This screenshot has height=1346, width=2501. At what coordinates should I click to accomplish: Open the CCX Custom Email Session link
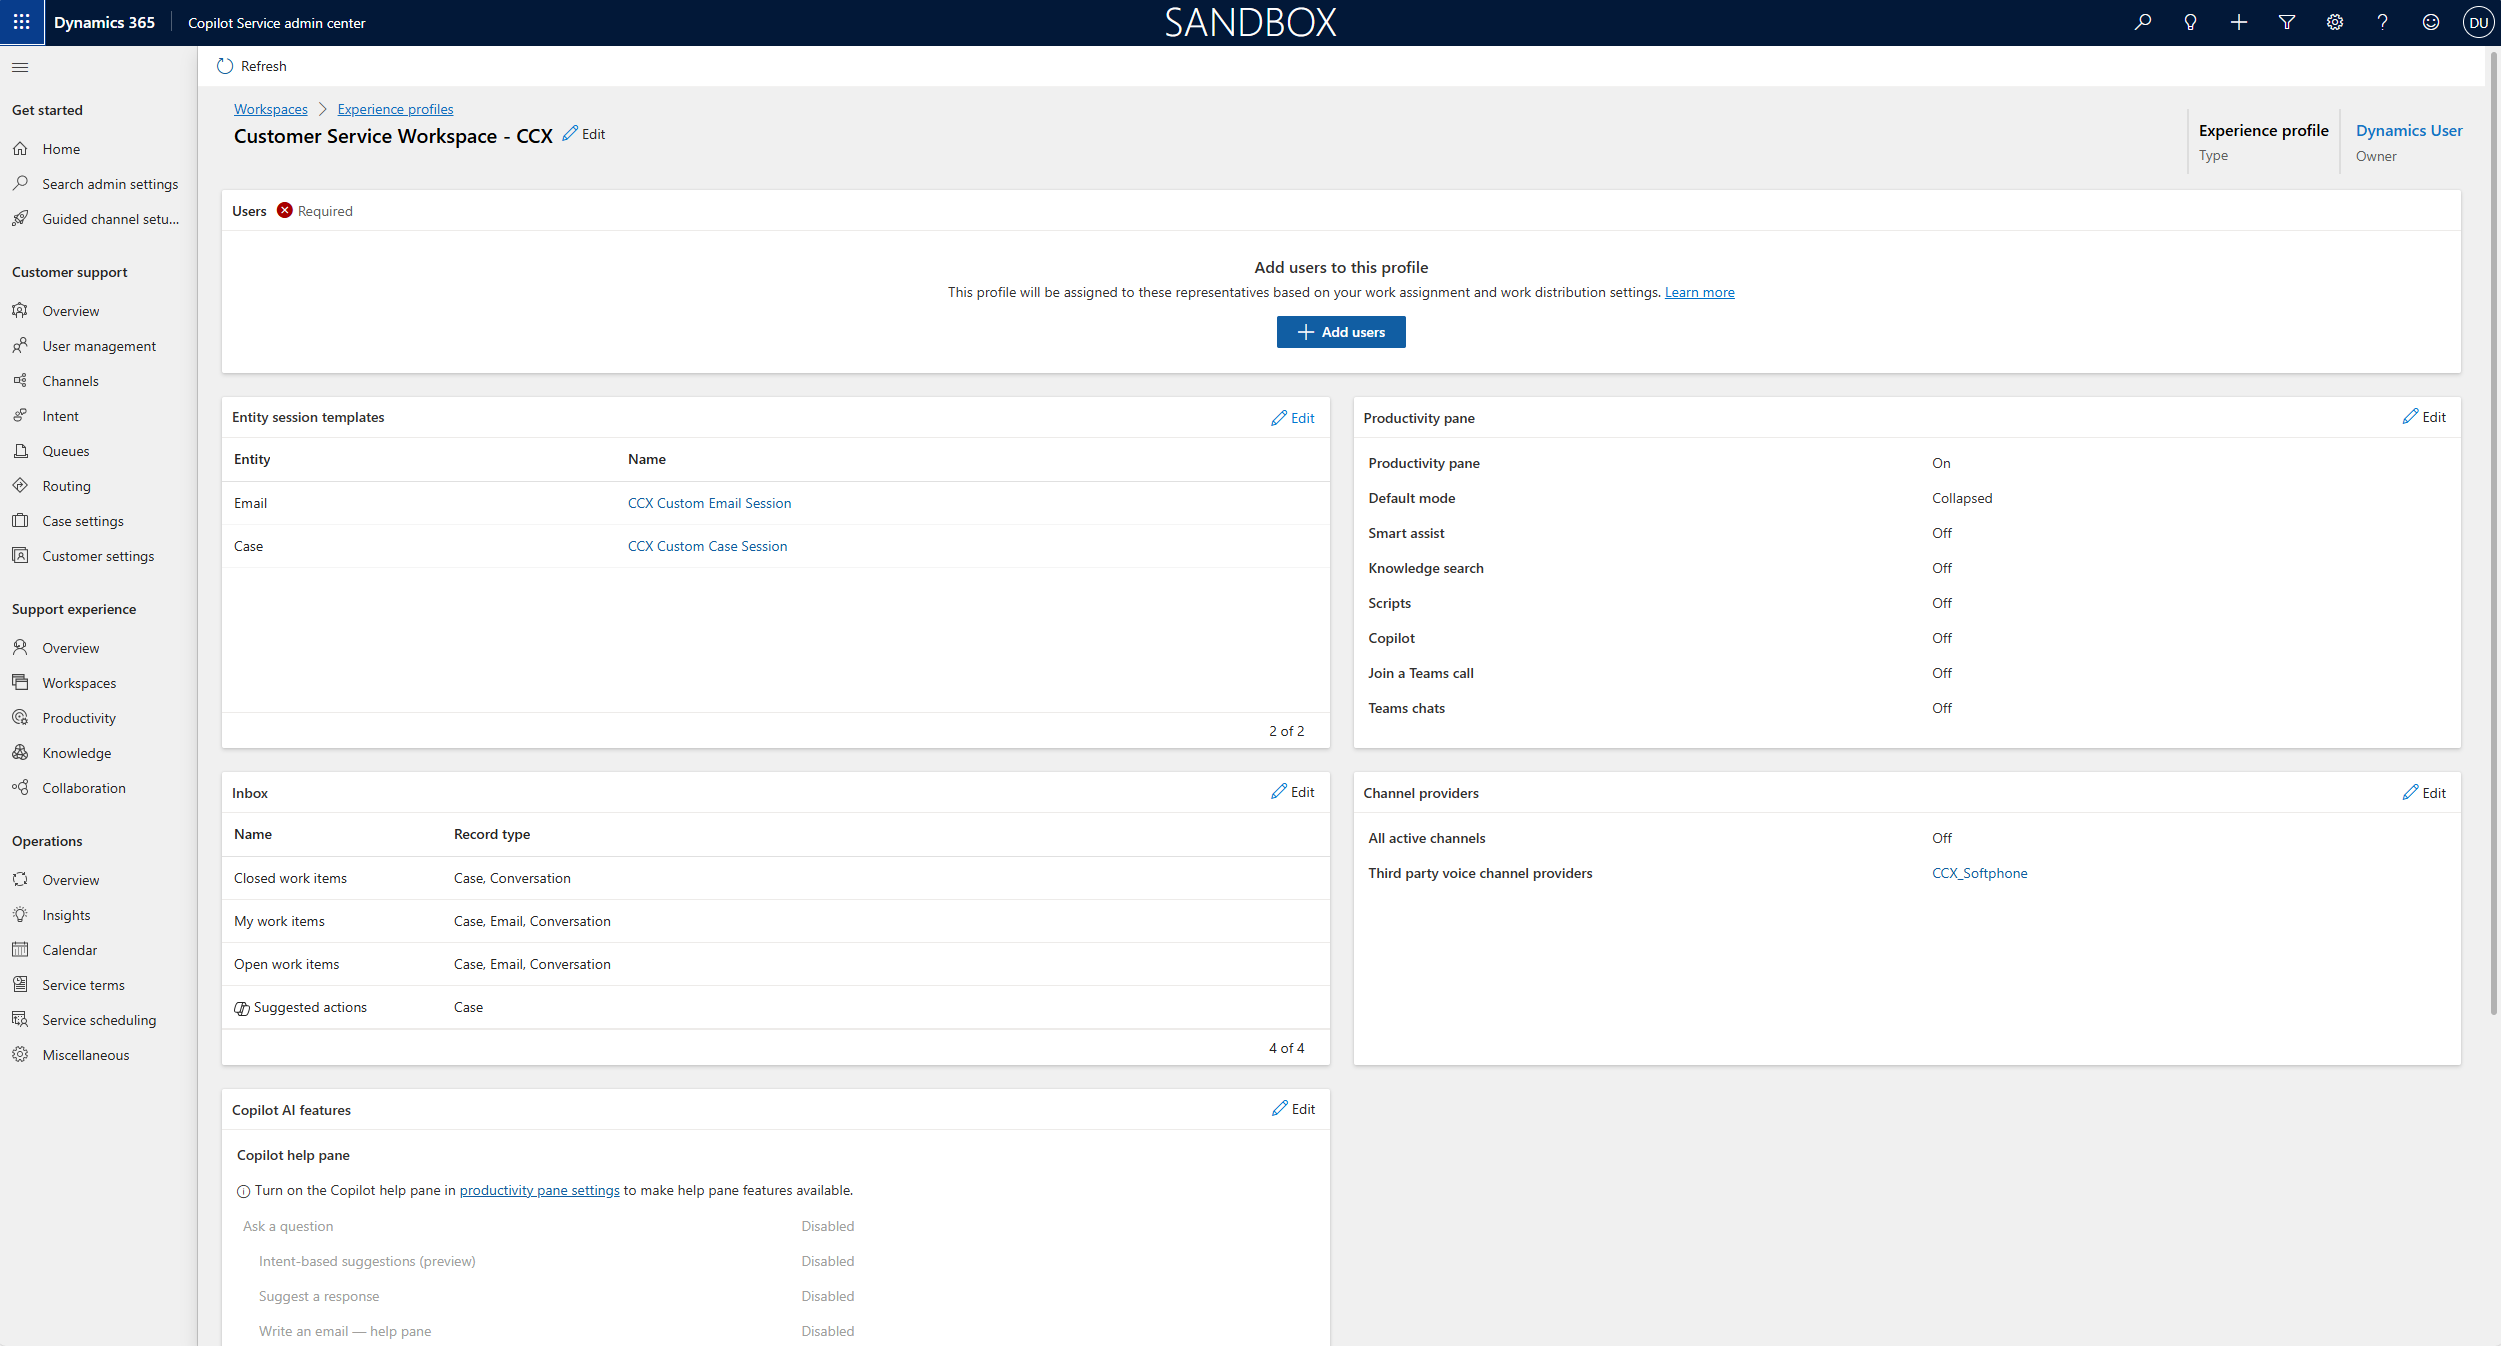tap(709, 503)
